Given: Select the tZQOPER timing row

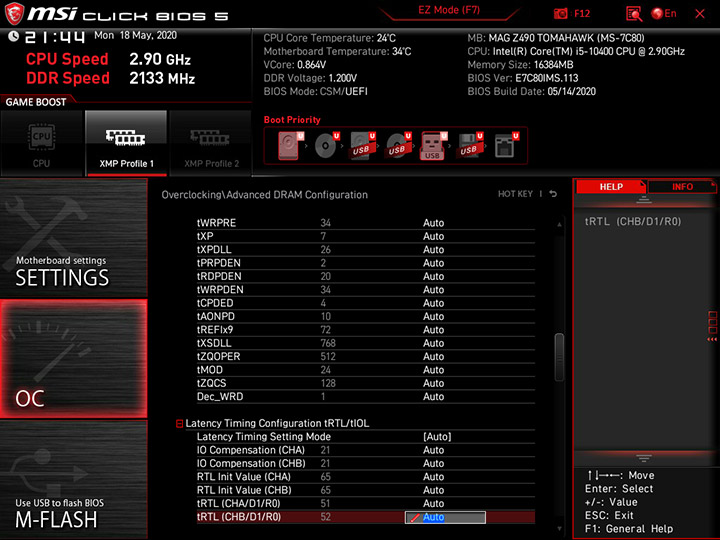Looking at the screenshot, I should click(366, 356).
